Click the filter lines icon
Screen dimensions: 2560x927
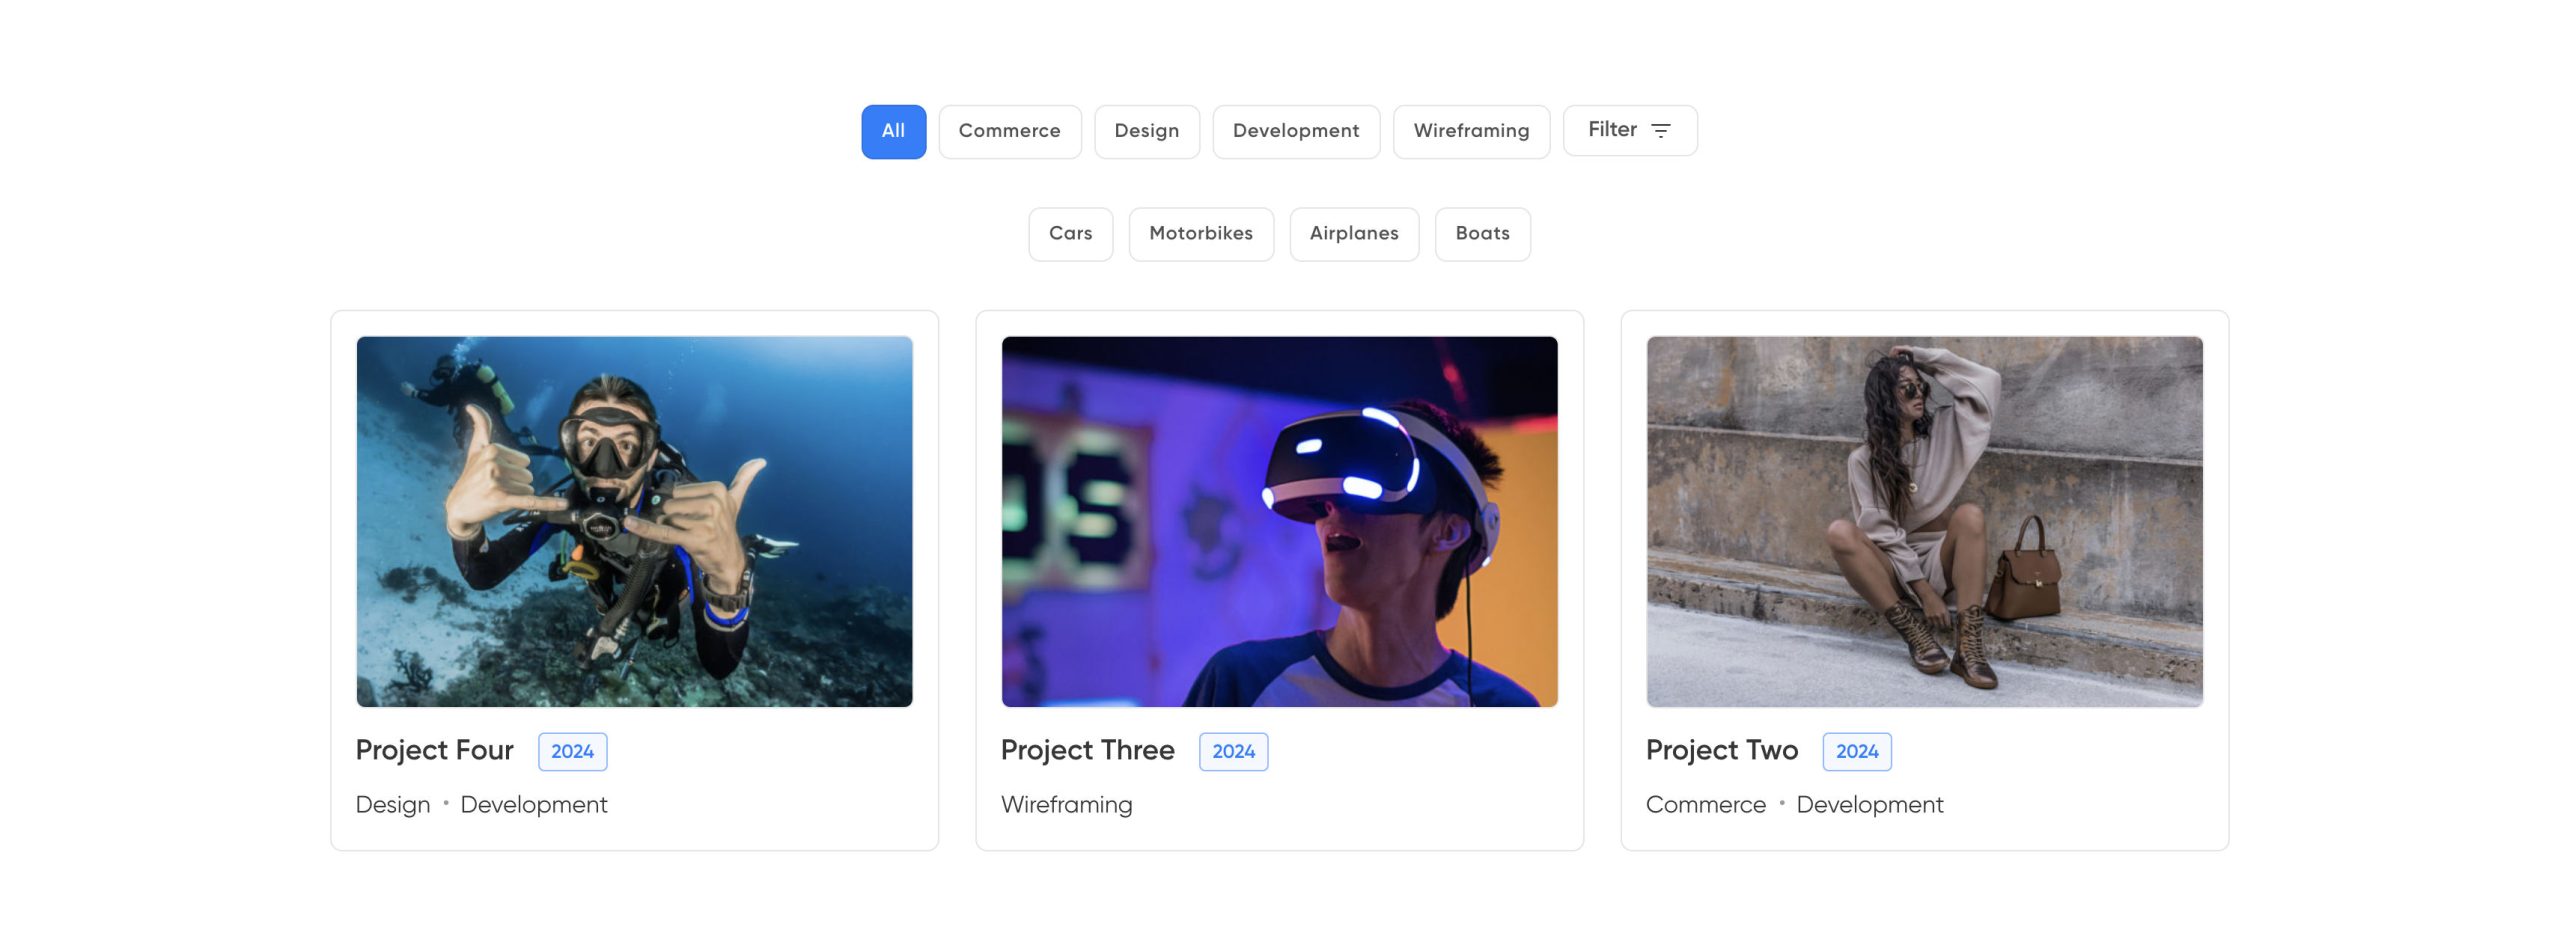(x=1660, y=131)
